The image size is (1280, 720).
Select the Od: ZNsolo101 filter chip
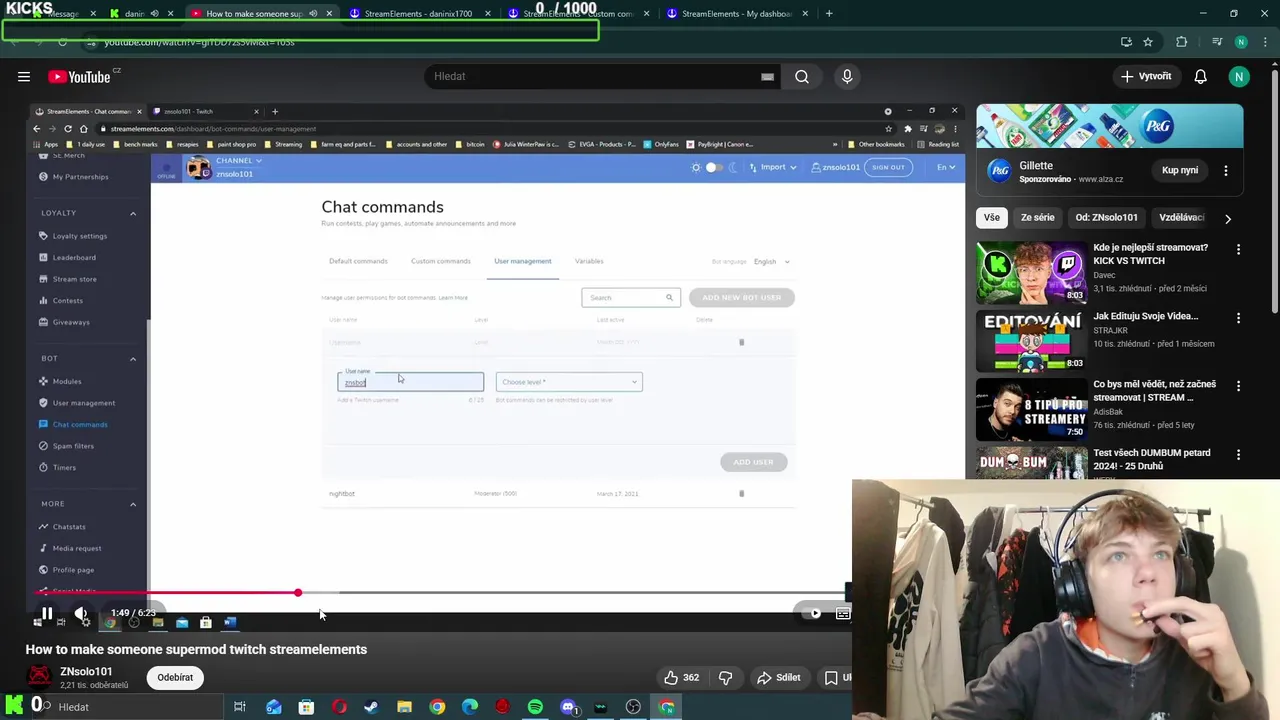1106,217
